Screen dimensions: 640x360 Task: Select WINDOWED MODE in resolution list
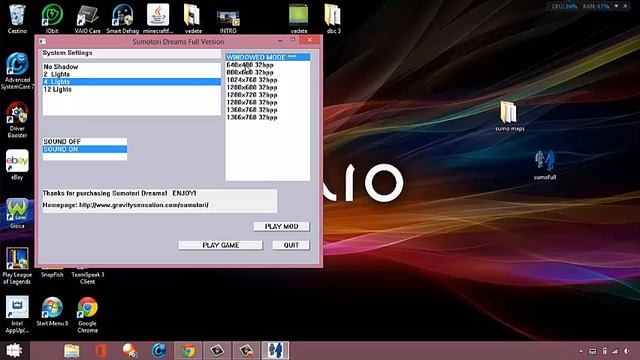(x=268, y=57)
